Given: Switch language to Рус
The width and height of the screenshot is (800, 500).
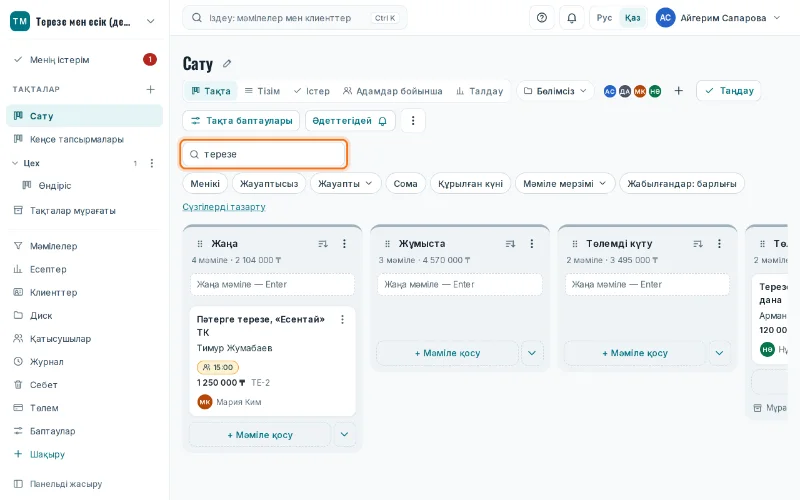Looking at the screenshot, I should pos(604,18).
